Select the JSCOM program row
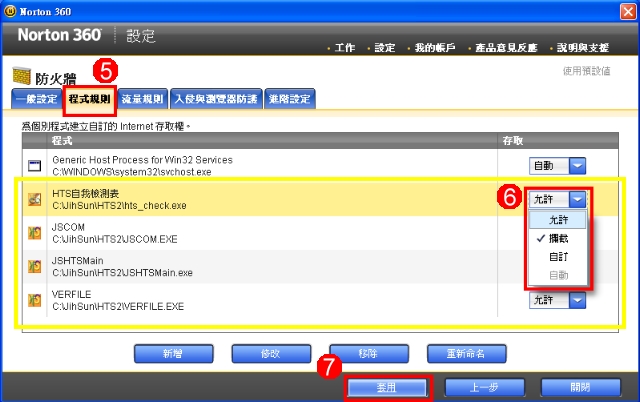Screen dimensions: 640x402 [320, 233]
